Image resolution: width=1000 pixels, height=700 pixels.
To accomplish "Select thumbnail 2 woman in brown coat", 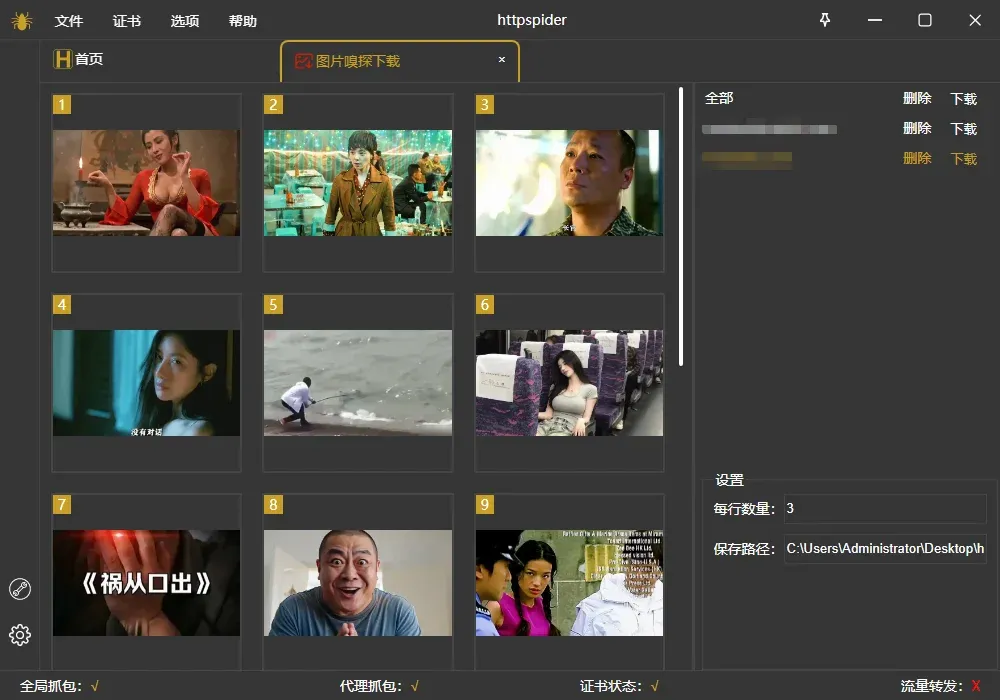I will pos(358,183).
